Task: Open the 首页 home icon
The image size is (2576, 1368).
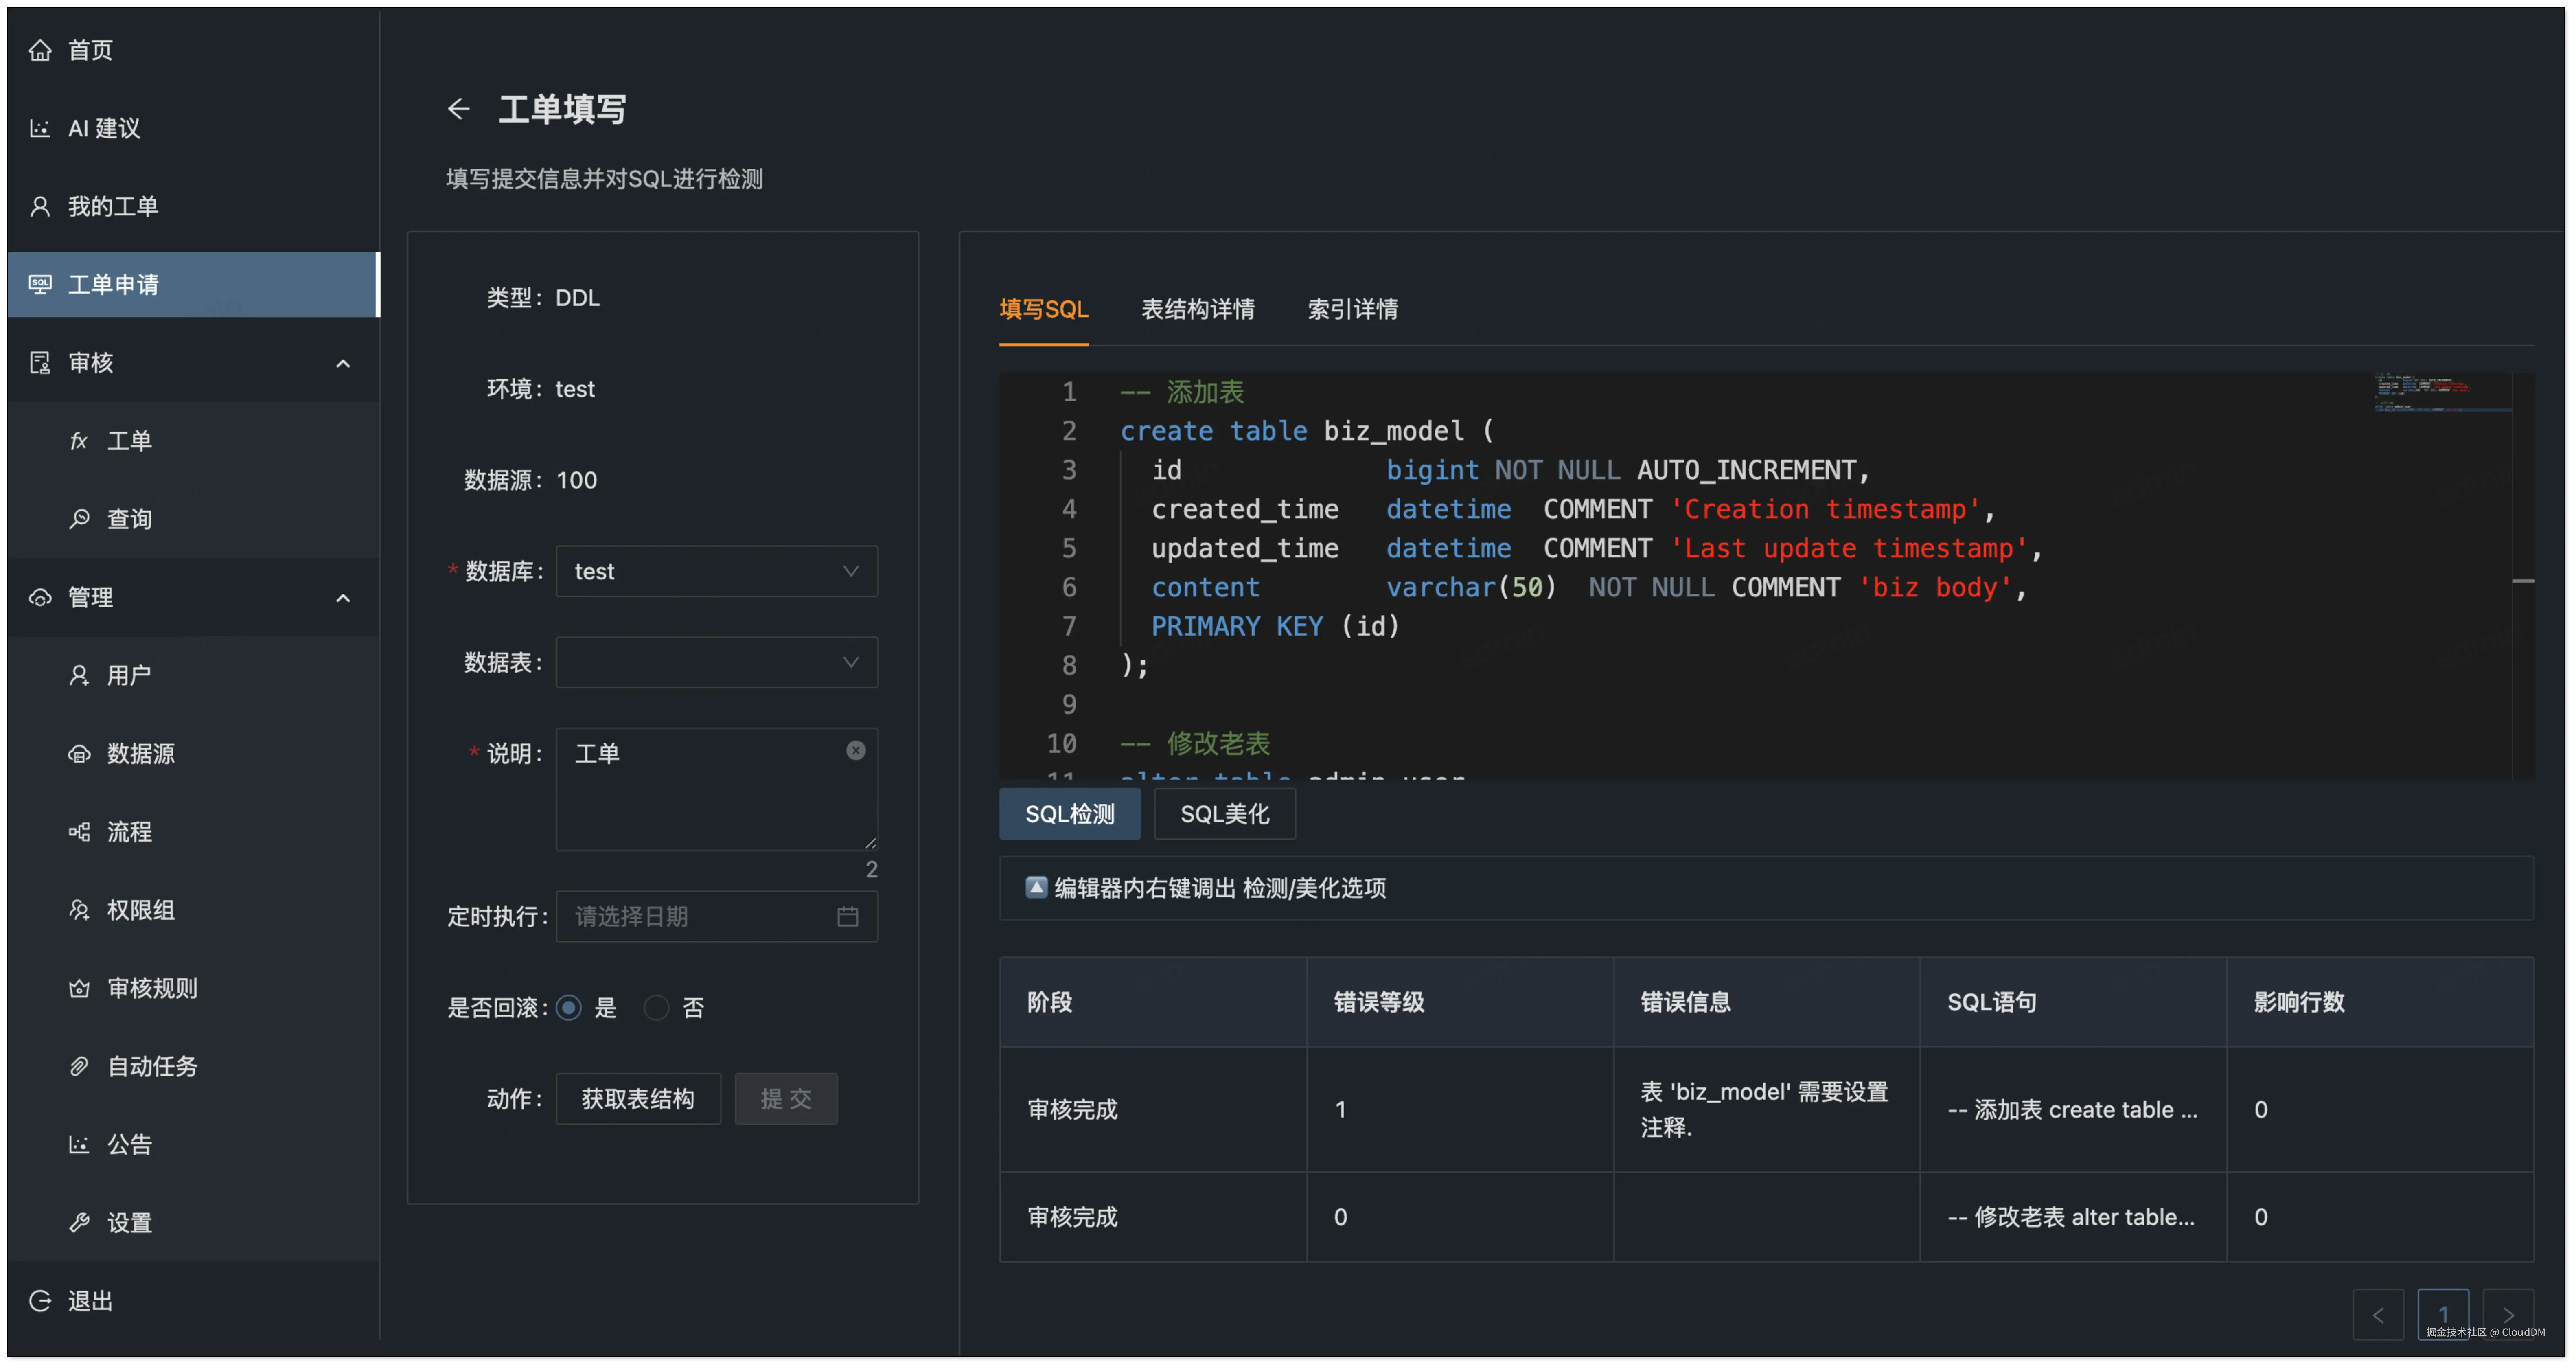Action: click(40, 50)
